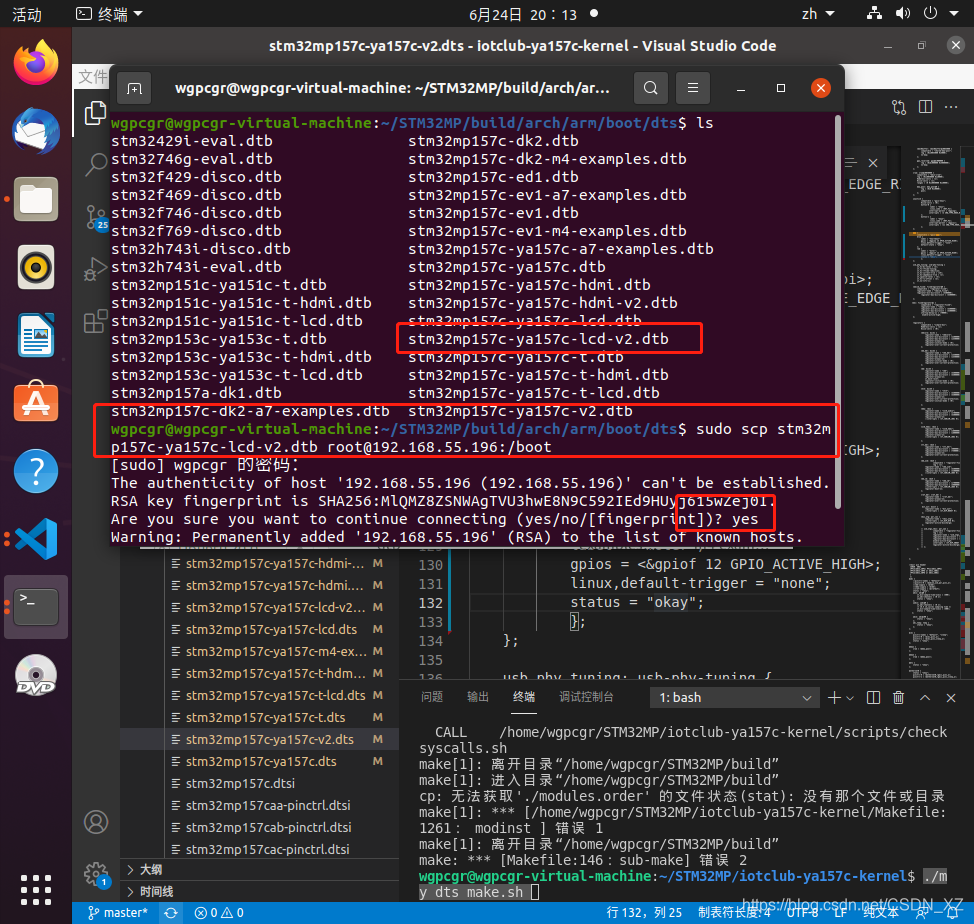Show all applications grid

point(36,890)
